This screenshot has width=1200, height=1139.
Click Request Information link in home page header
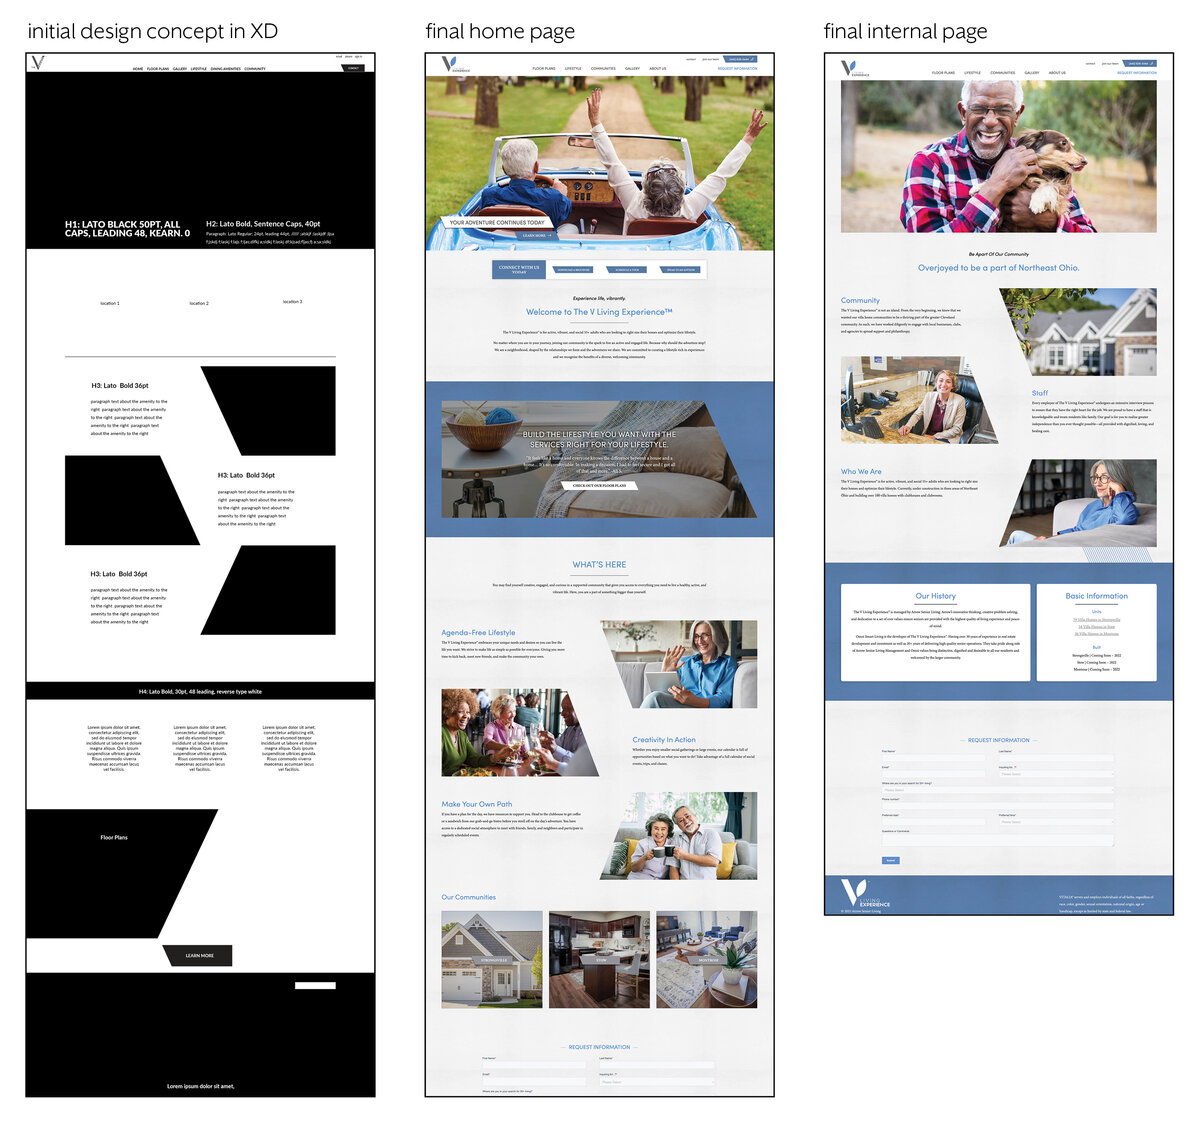point(738,69)
